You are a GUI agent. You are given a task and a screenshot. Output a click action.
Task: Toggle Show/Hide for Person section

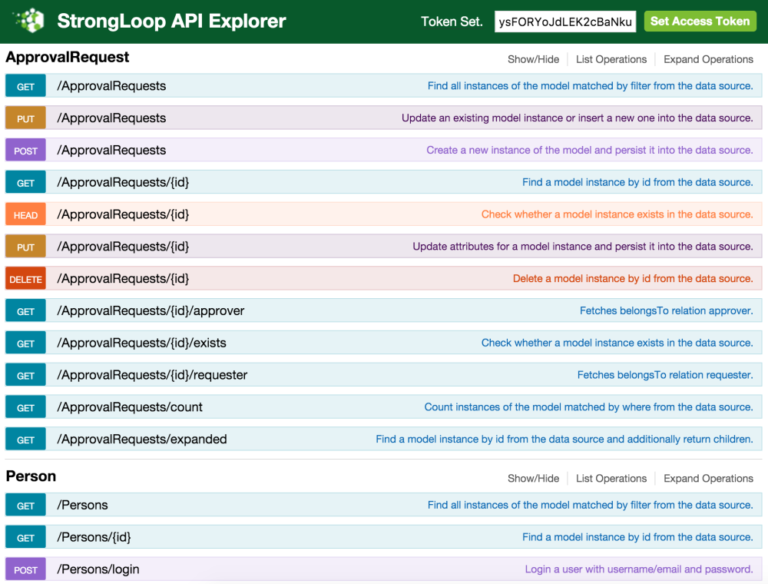[533, 478]
